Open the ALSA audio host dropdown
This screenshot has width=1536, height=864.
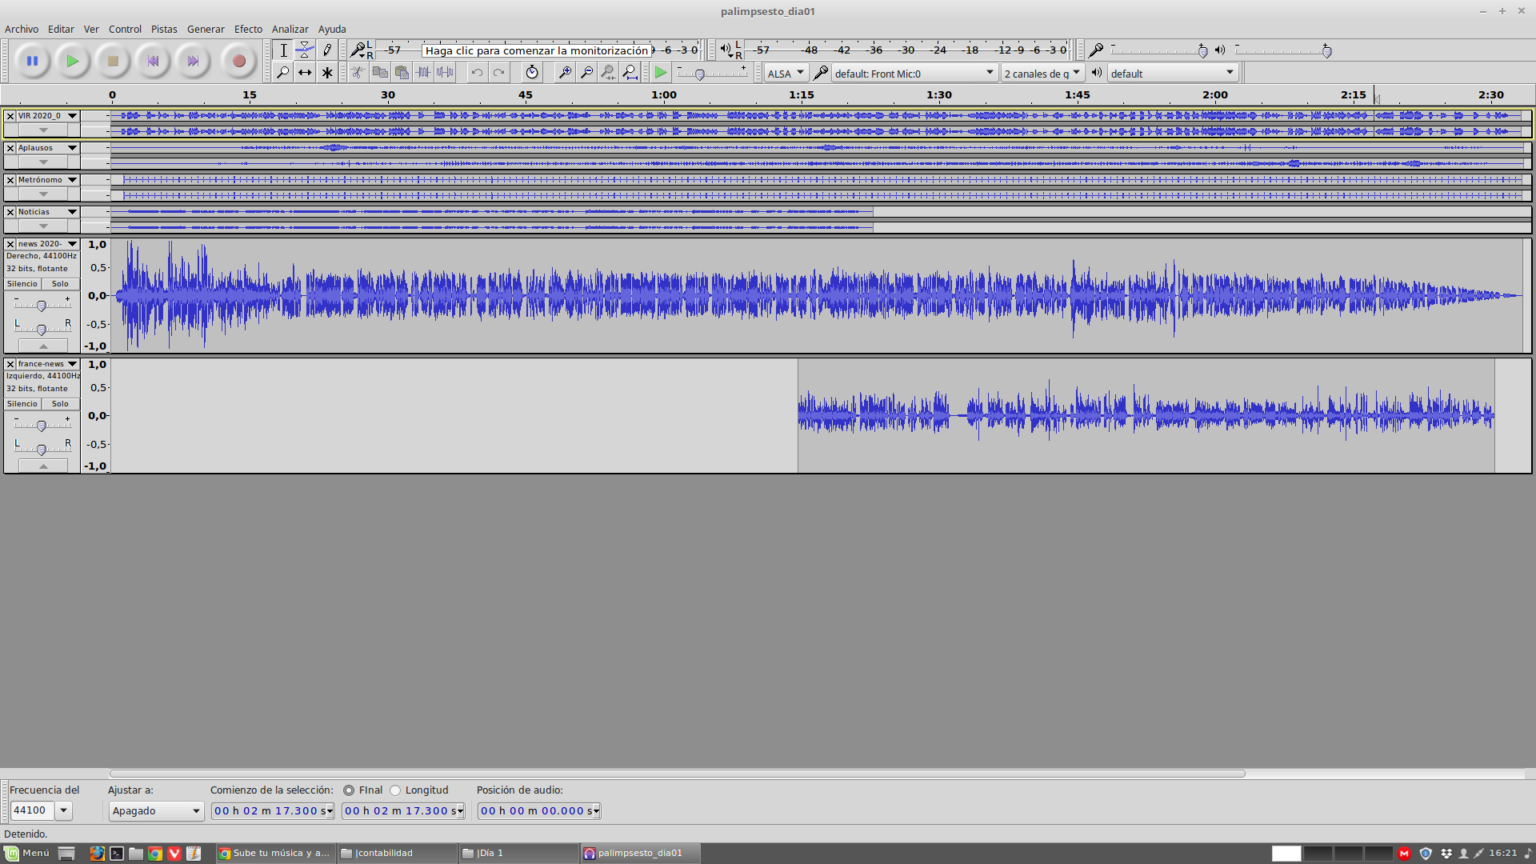tap(785, 73)
